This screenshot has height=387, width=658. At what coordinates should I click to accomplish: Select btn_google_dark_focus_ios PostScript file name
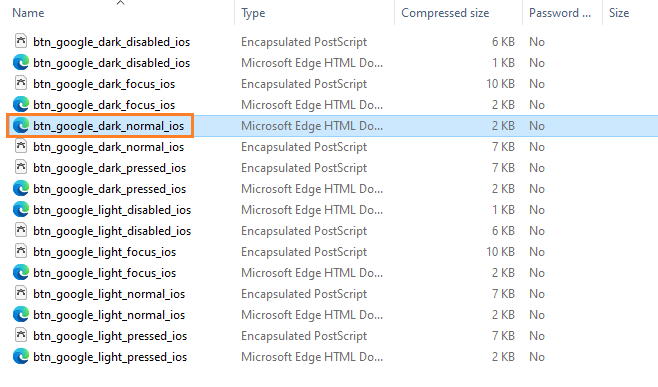pos(104,84)
